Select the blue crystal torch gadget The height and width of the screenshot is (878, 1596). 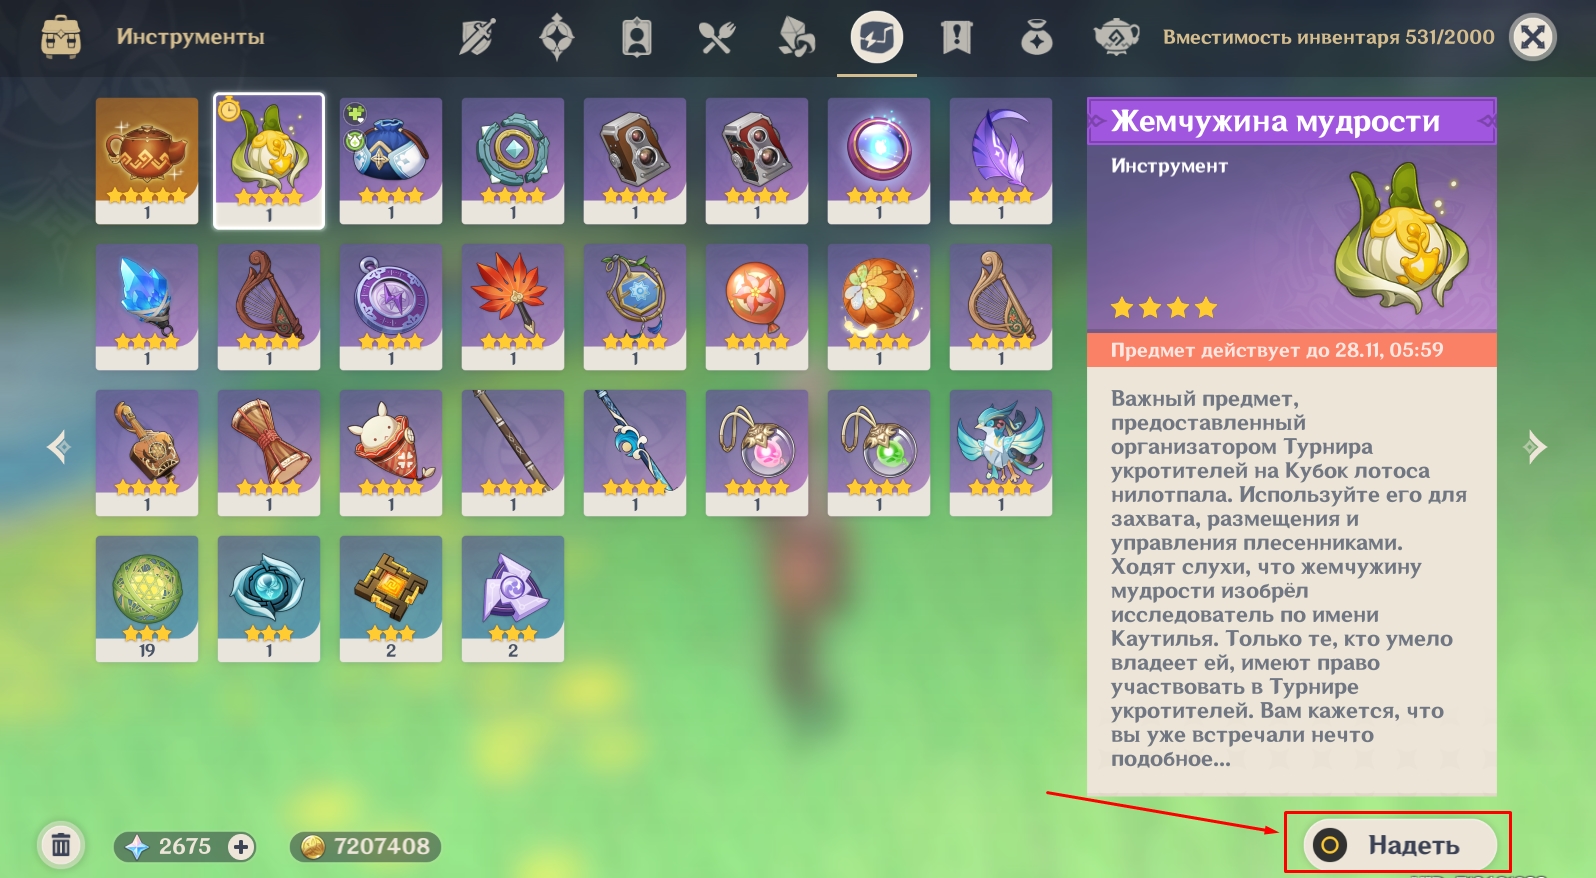pyautogui.click(x=147, y=306)
